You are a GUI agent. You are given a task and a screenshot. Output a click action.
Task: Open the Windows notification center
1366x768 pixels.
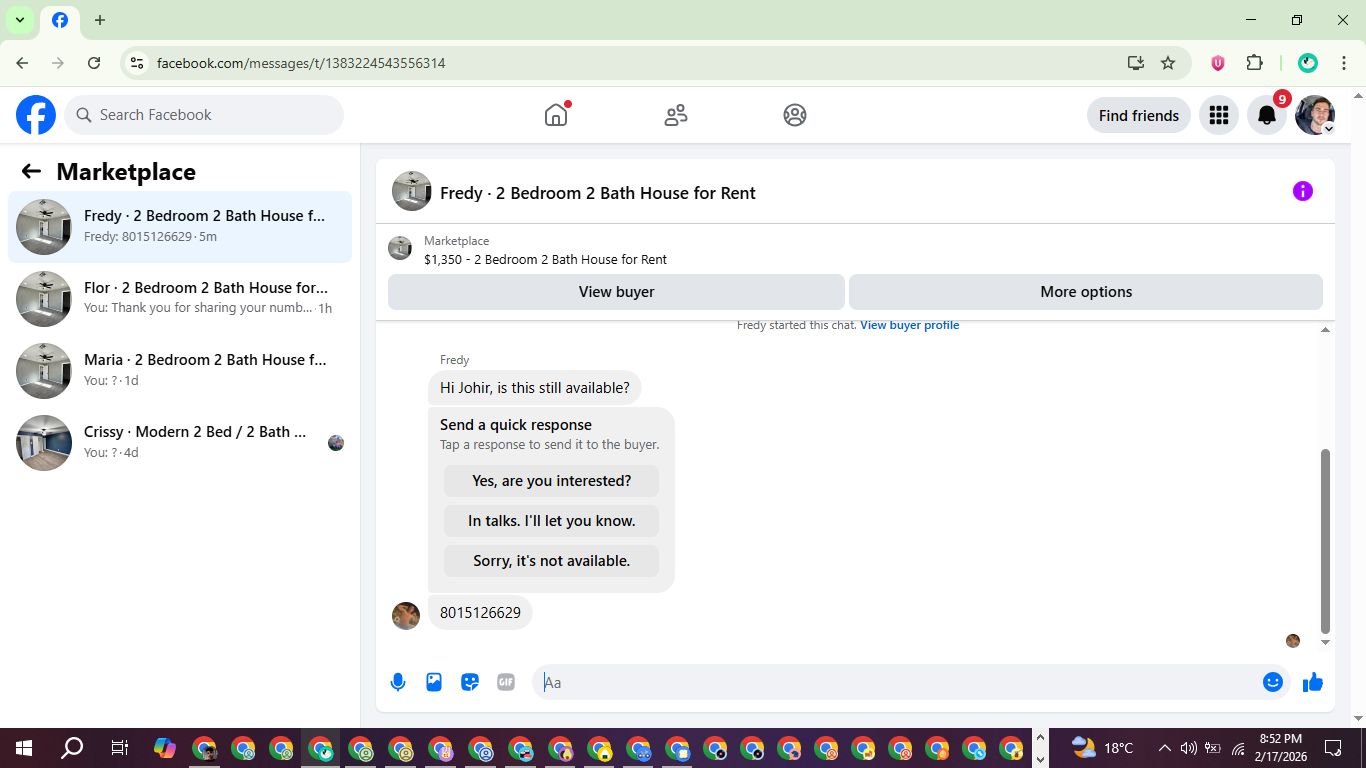pyautogui.click(x=1333, y=748)
